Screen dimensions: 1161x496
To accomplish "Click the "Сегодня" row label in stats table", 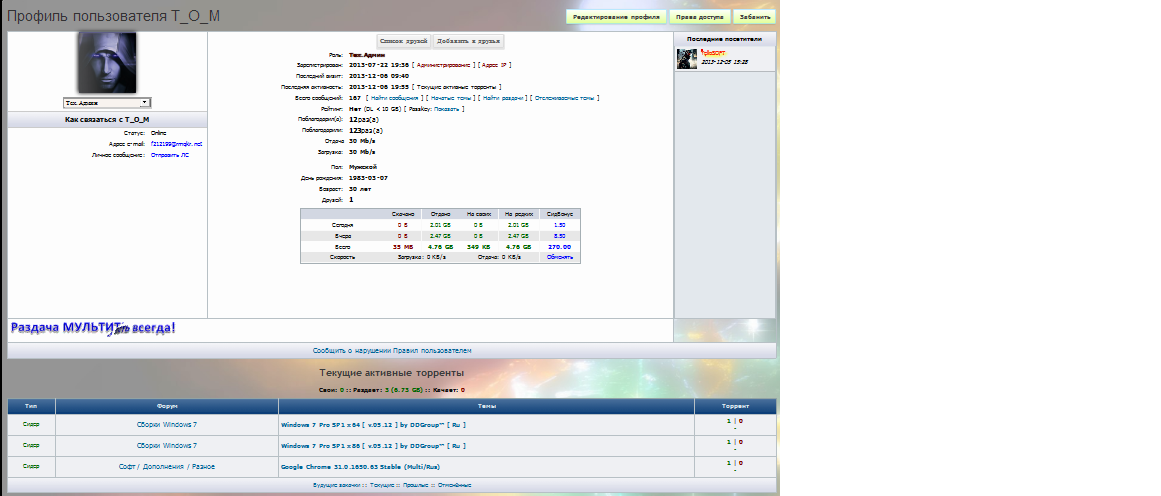I will tap(343, 224).
